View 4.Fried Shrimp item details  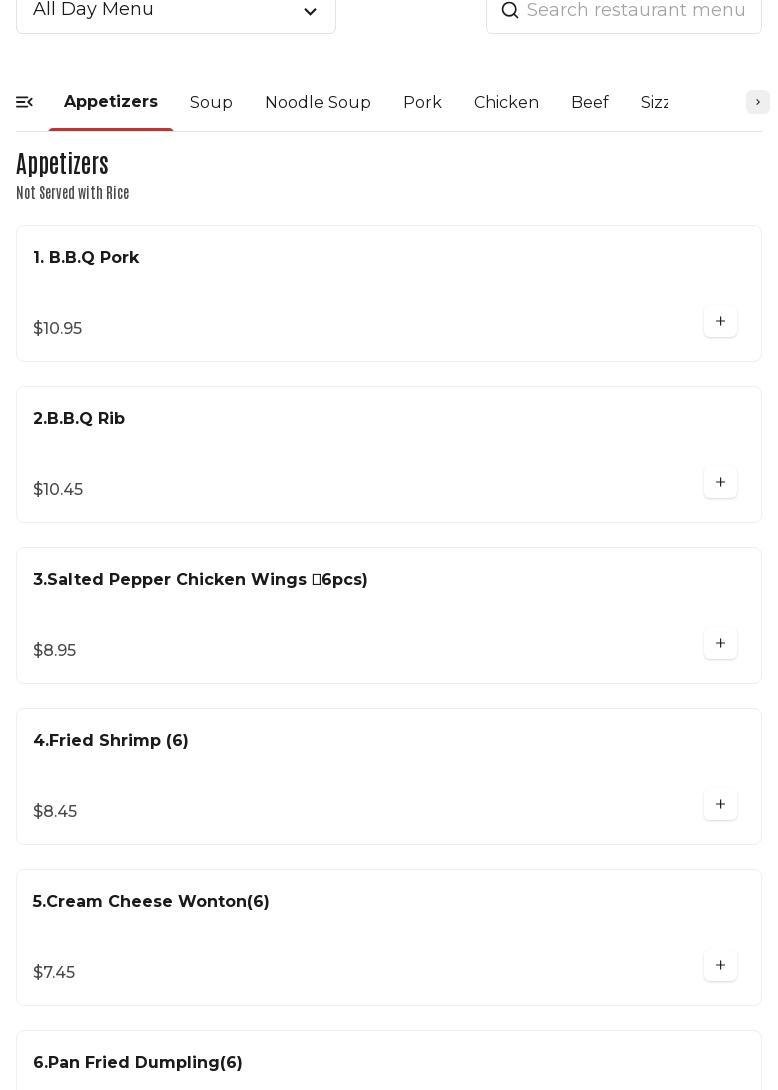[111, 741]
